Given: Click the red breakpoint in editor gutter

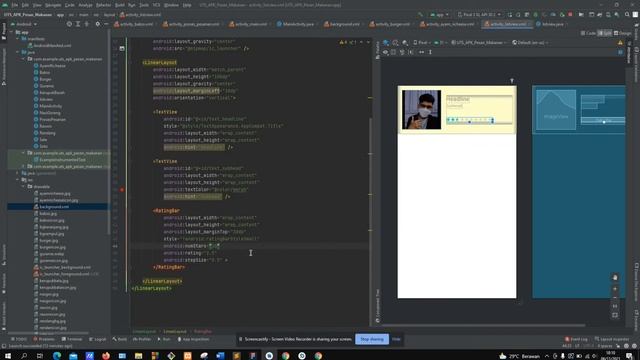Looking at the screenshot, I should coord(122,190).
